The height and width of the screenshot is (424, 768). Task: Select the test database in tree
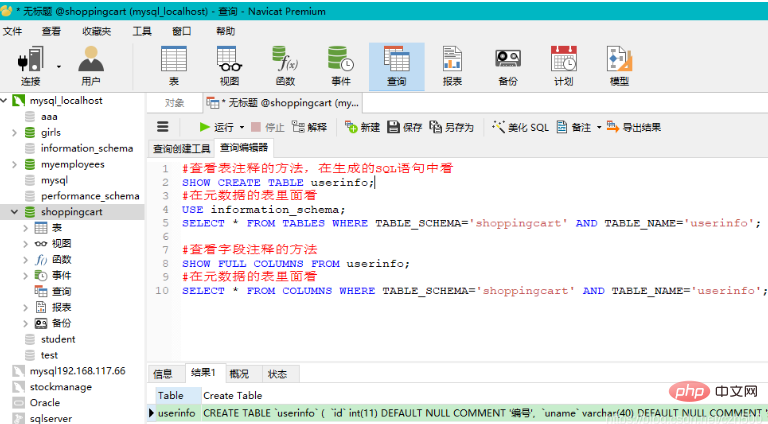(49, 355)
